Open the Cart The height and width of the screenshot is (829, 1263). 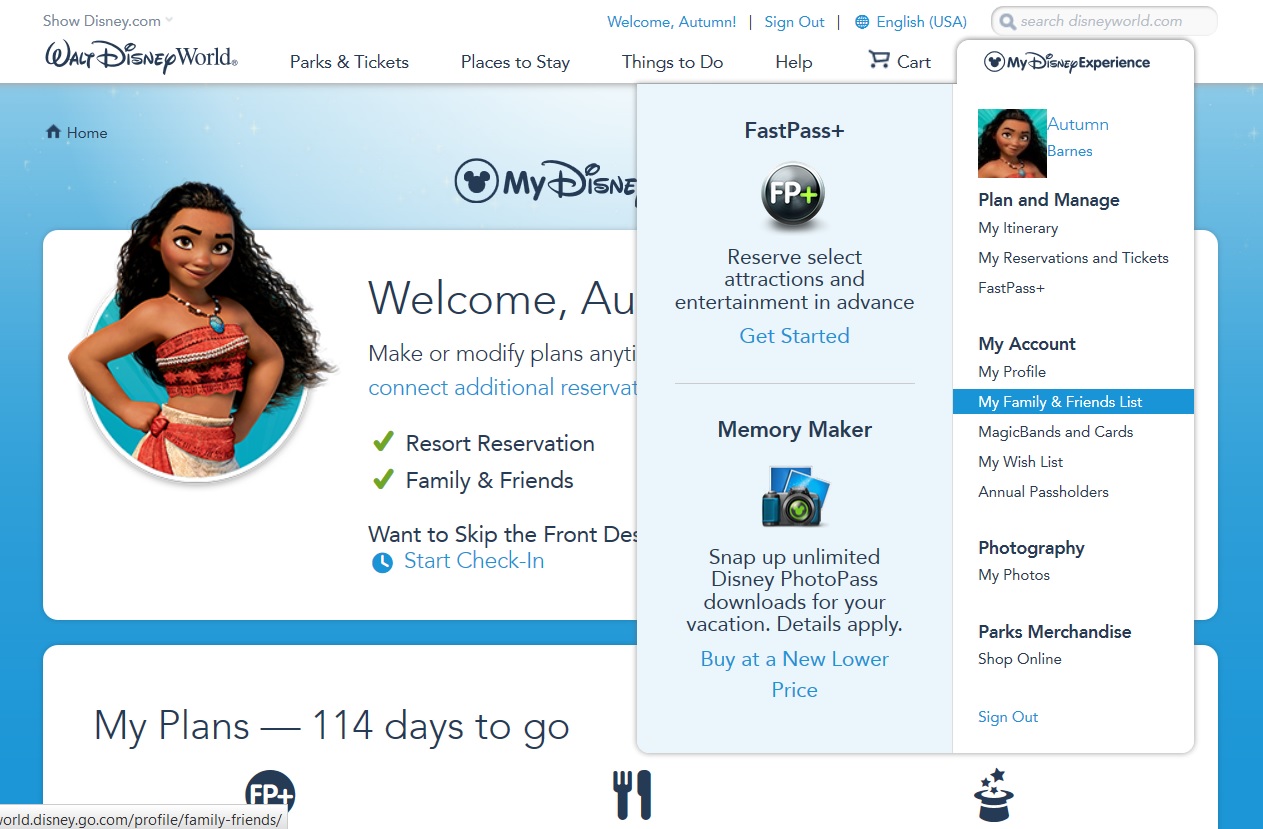coord(898,62)
